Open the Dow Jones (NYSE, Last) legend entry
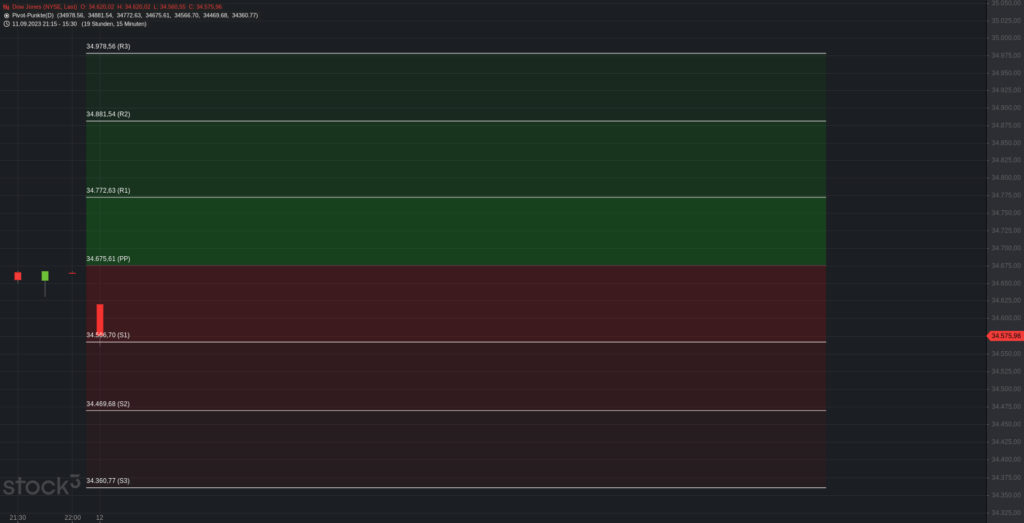Viewport: 1024px width, 523px height. [x=44, y=7]
